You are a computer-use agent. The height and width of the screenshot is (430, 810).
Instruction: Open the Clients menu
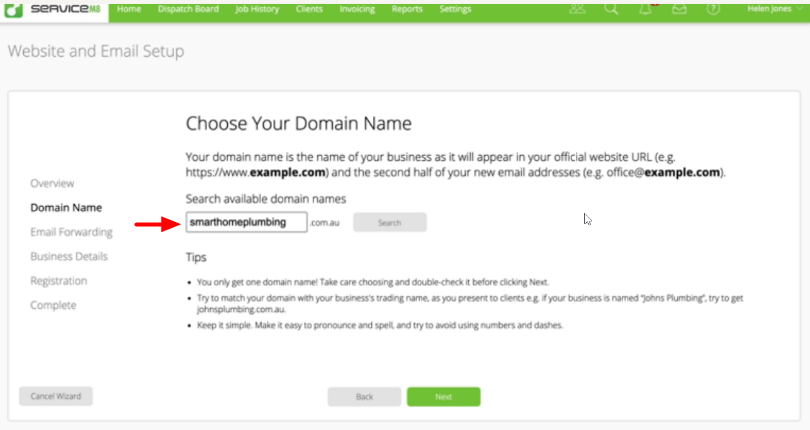(x=309, y=9)
